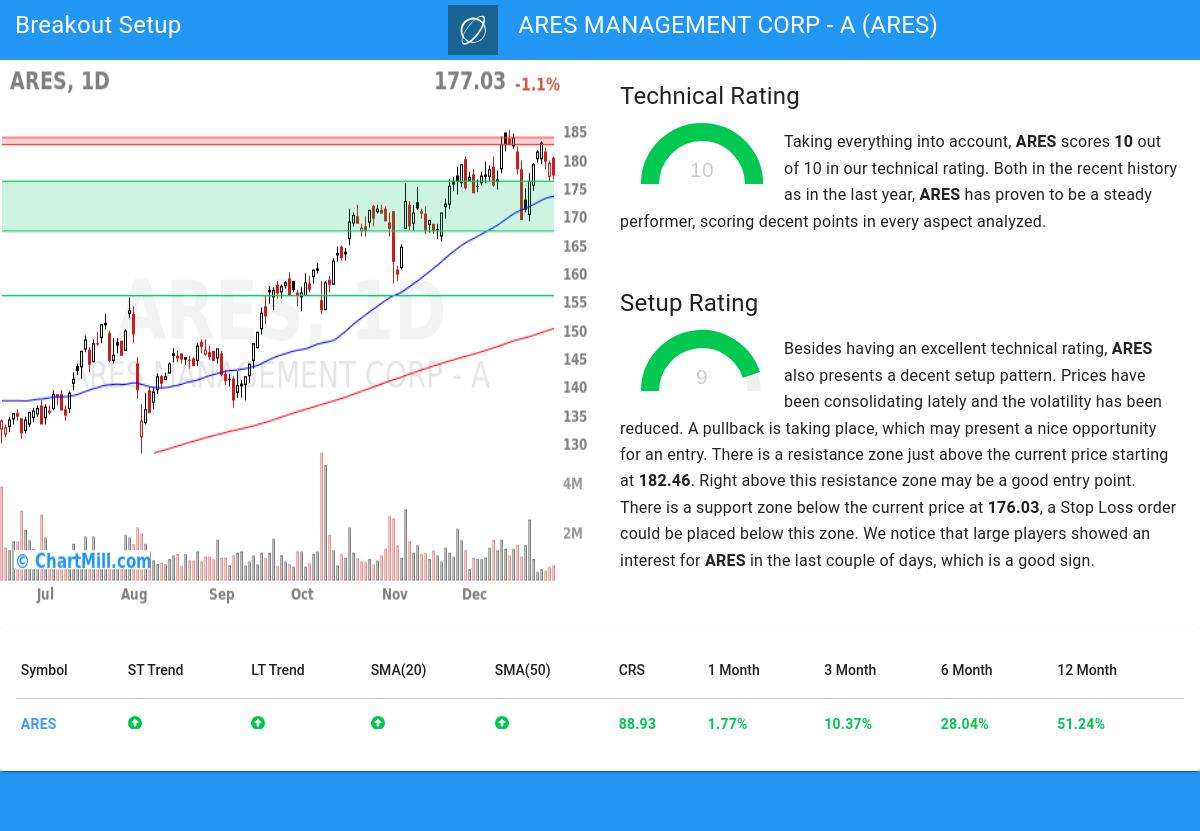Screen dimensions: 1200x831
Task: Click the LT Trend up arrow icon
Action: tap(258, 723)
